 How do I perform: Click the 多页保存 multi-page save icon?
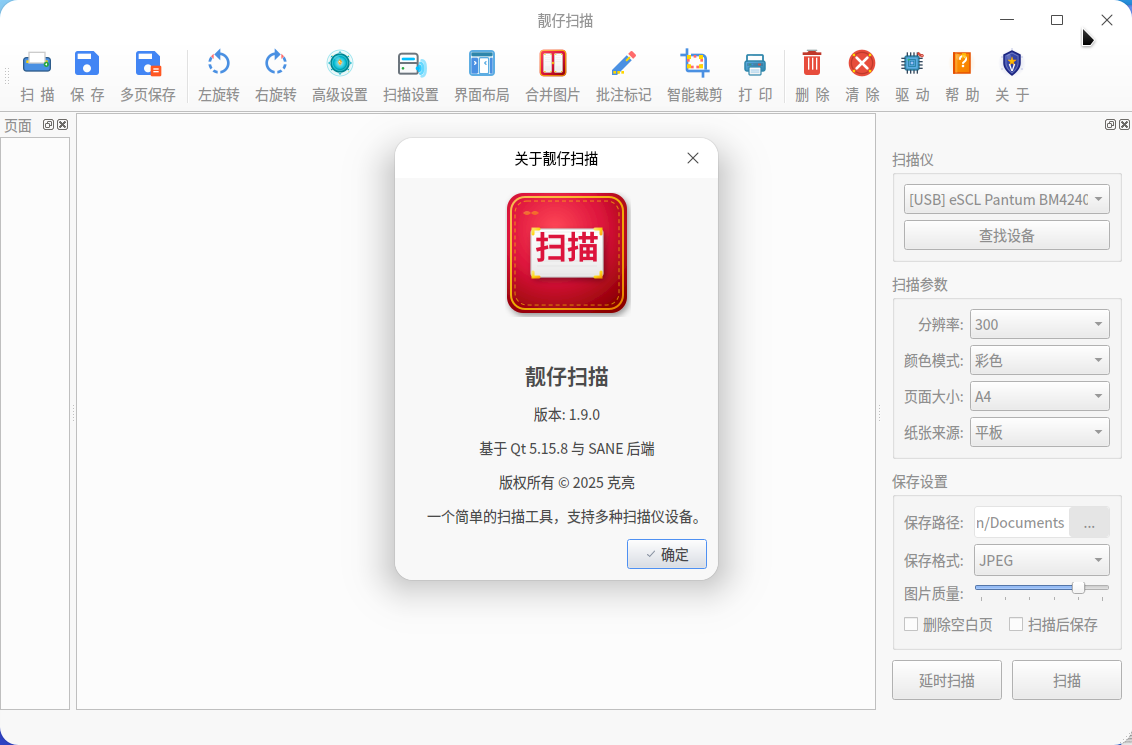(x=148, y=64)
